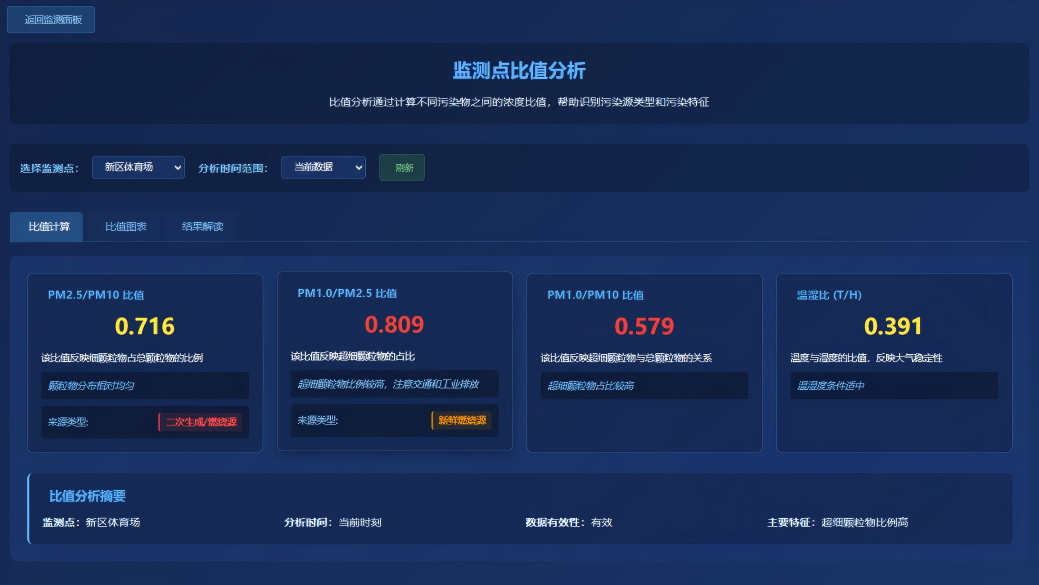Viewport: 1039px width, 585px height.
Task: Click the orange 新鲜燃烧源 source tag
Action: tap(461, 421)
